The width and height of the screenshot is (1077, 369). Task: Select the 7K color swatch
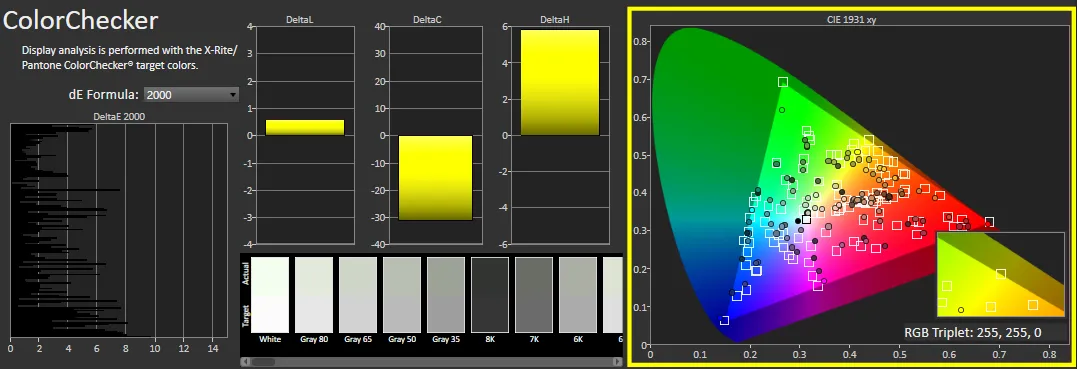tap(534, 295)
